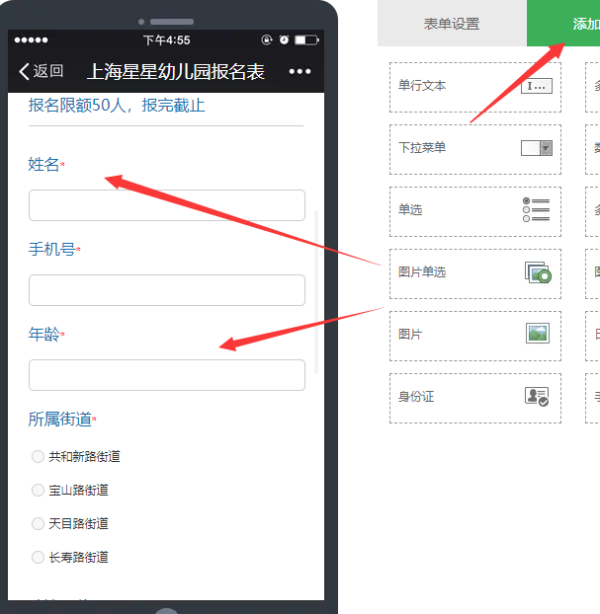Click the dropdown menu component icon
This screenshot has height=614, width=600.
tap(537, 148)
